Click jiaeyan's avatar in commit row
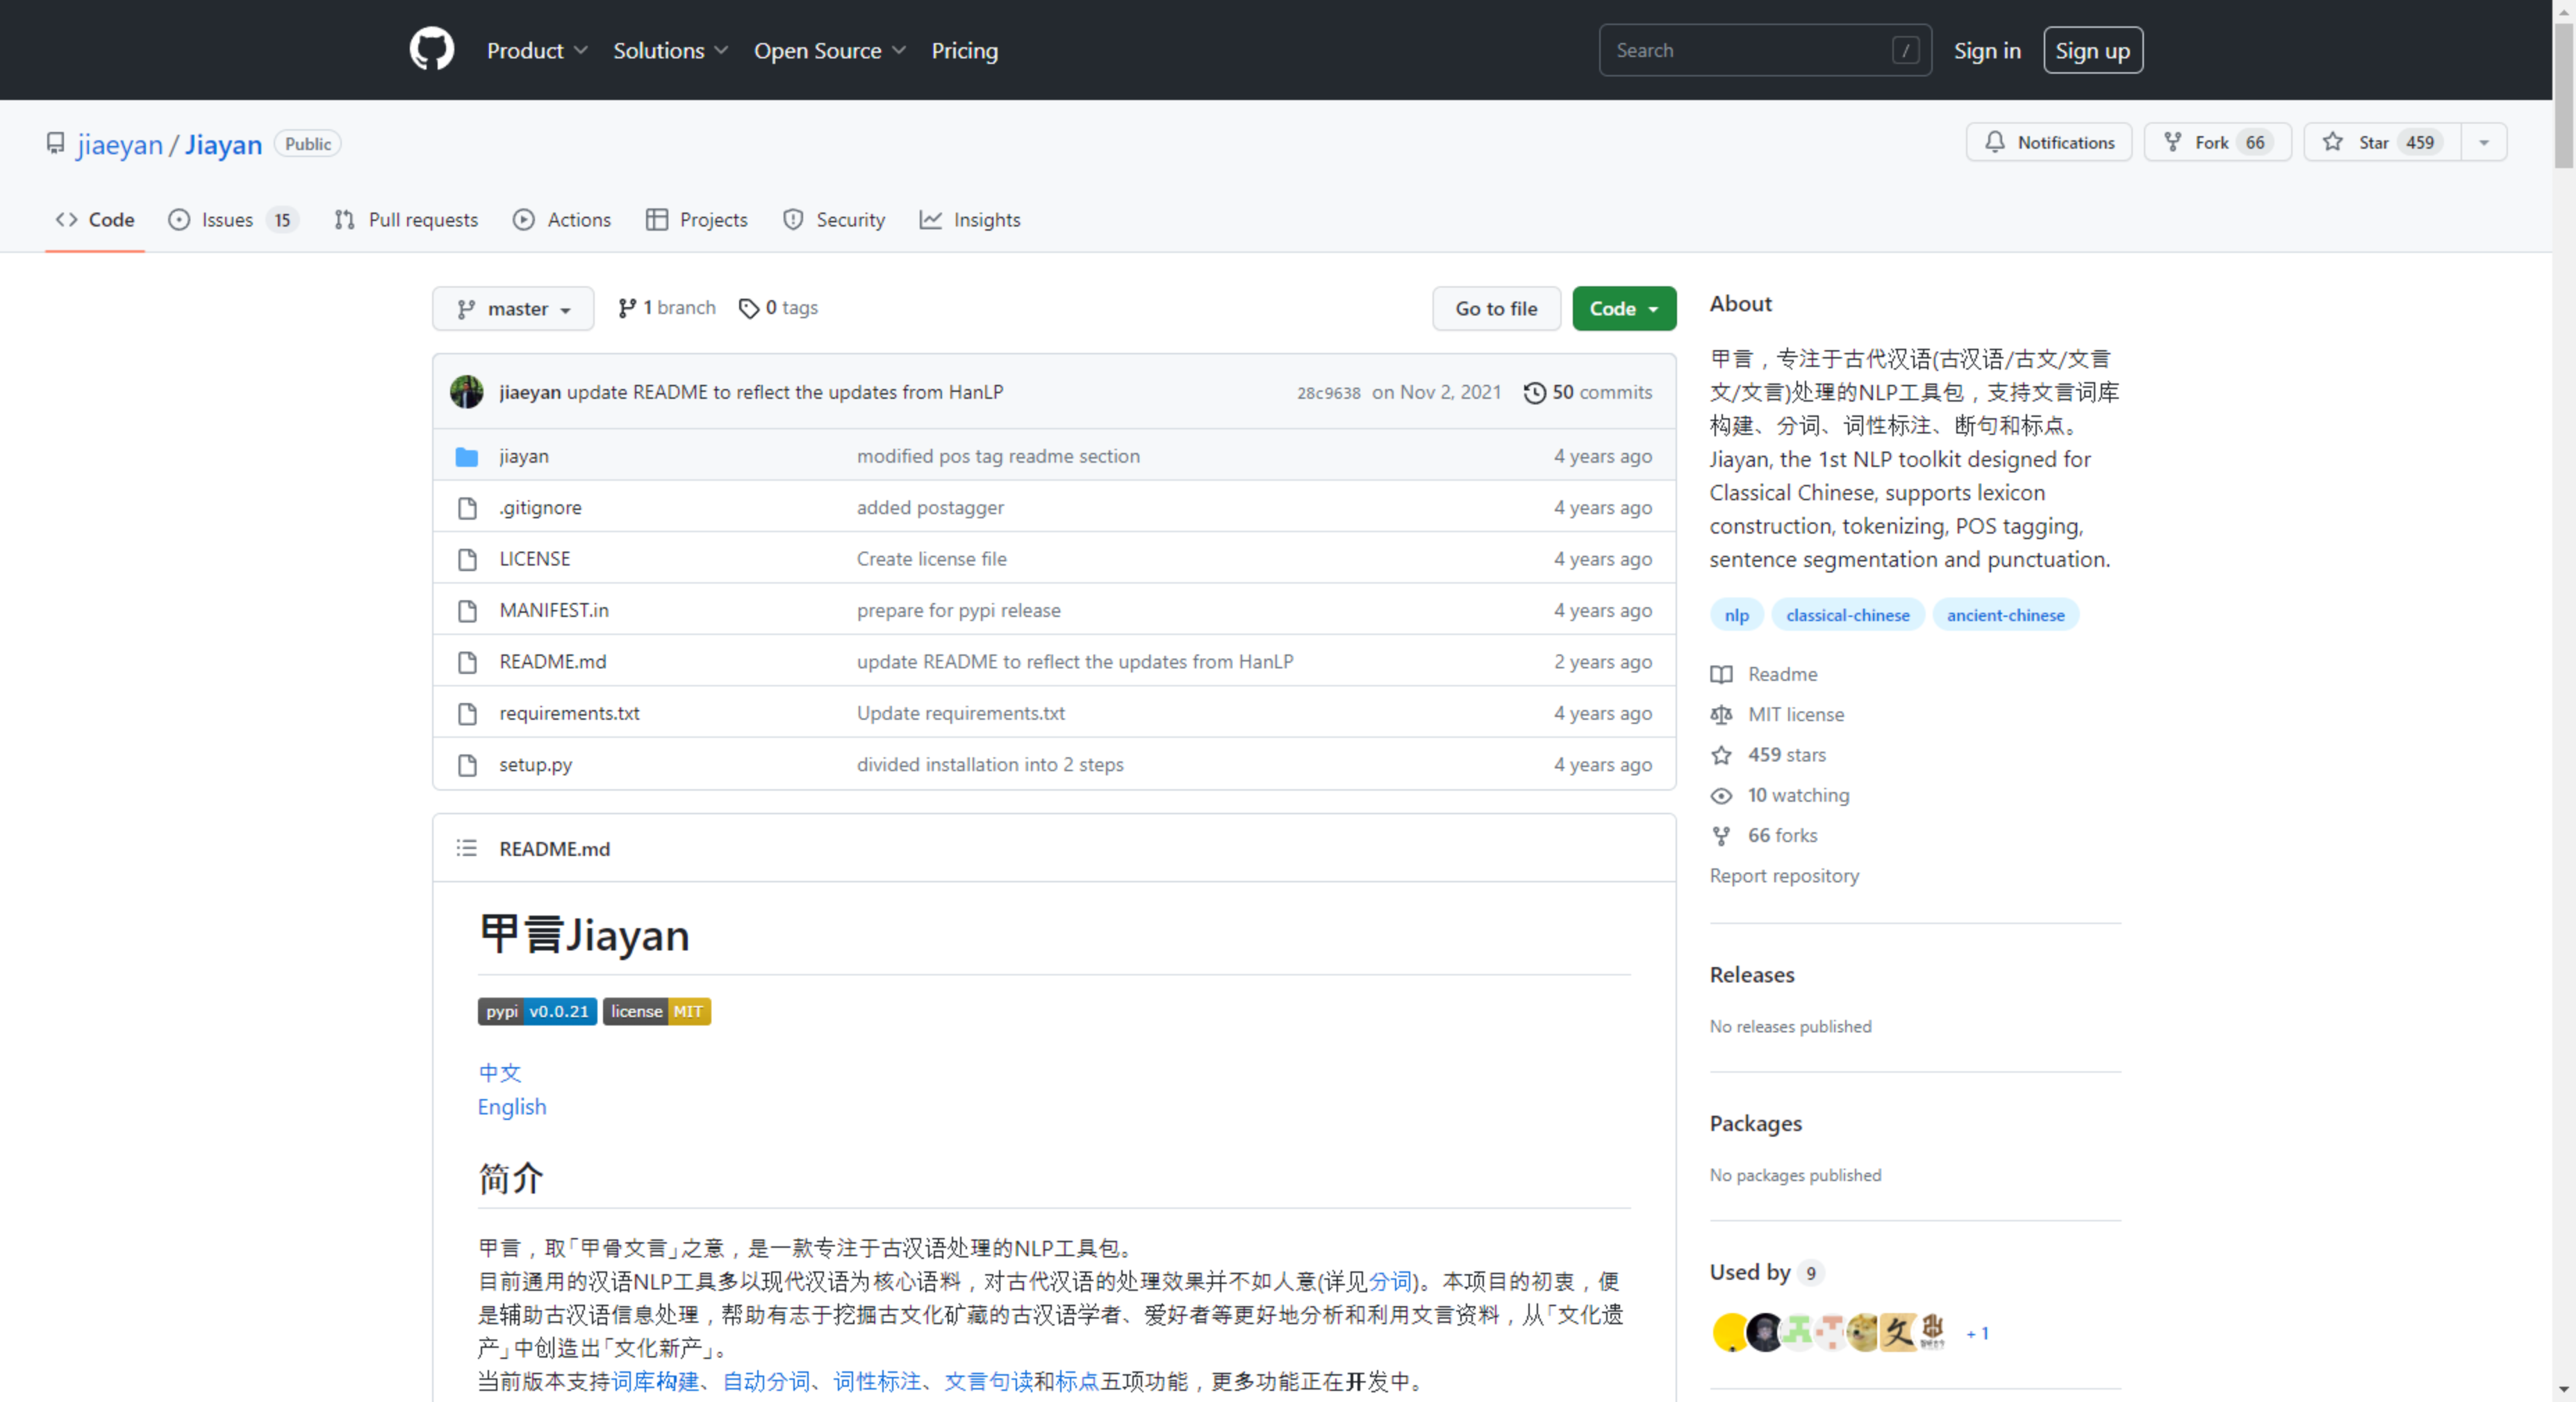 (x=466, y=392)
